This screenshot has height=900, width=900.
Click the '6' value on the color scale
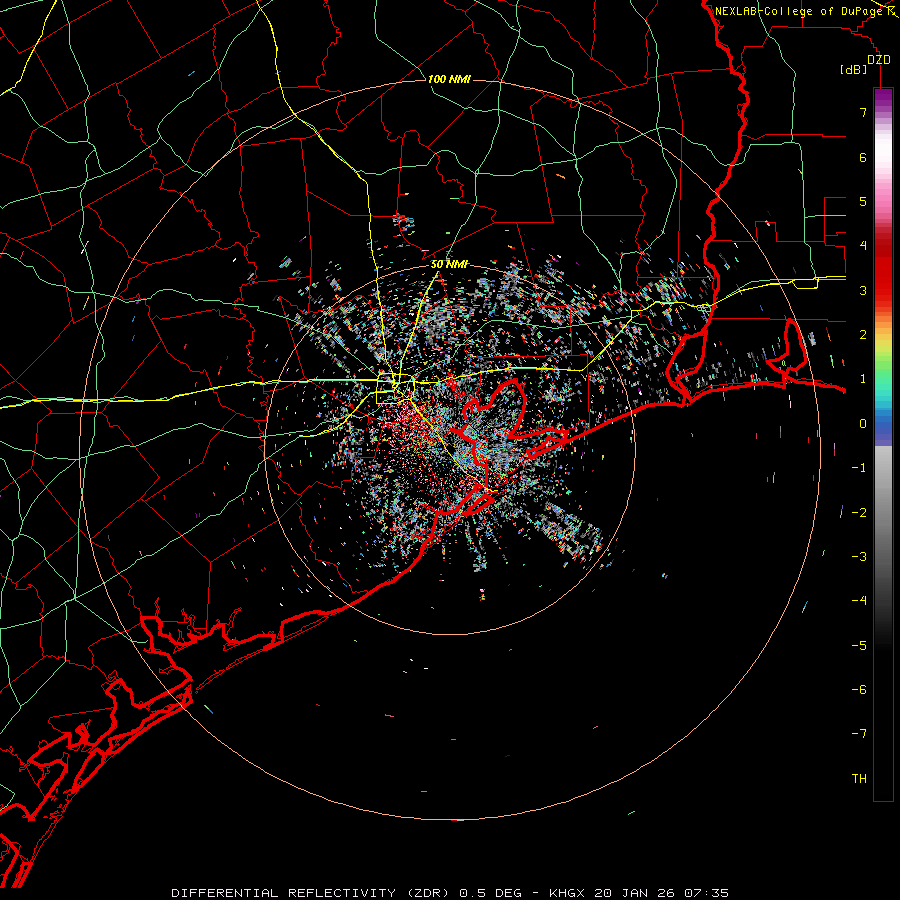[863, 157]
